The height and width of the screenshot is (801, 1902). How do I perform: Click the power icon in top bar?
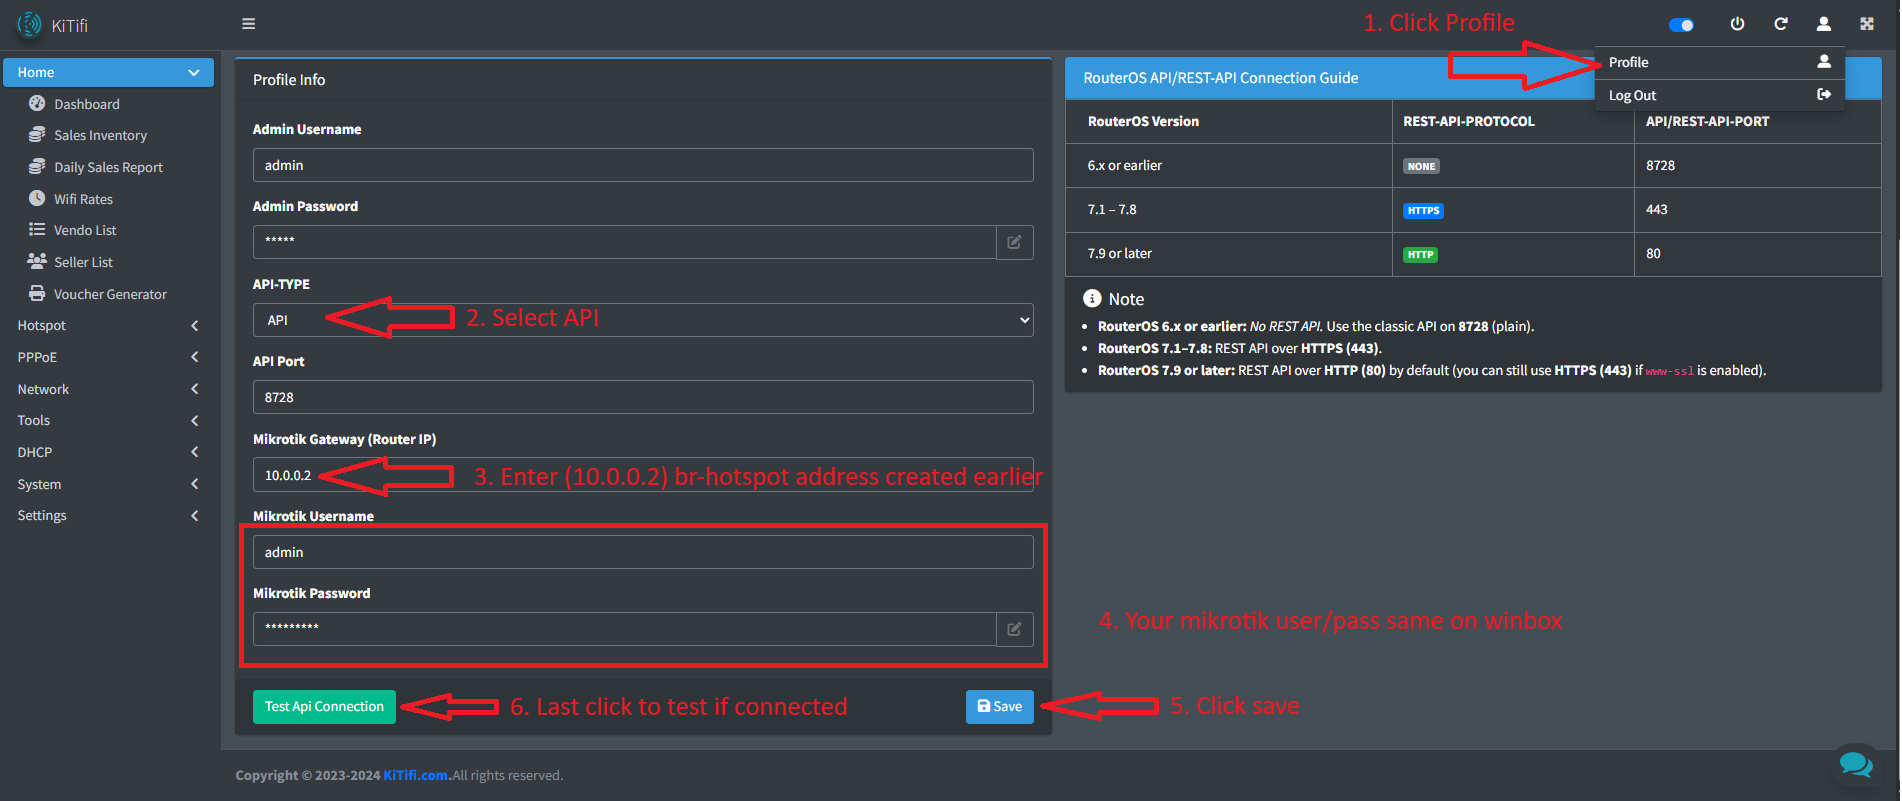pyautogui.click(x=1737, y=24)
